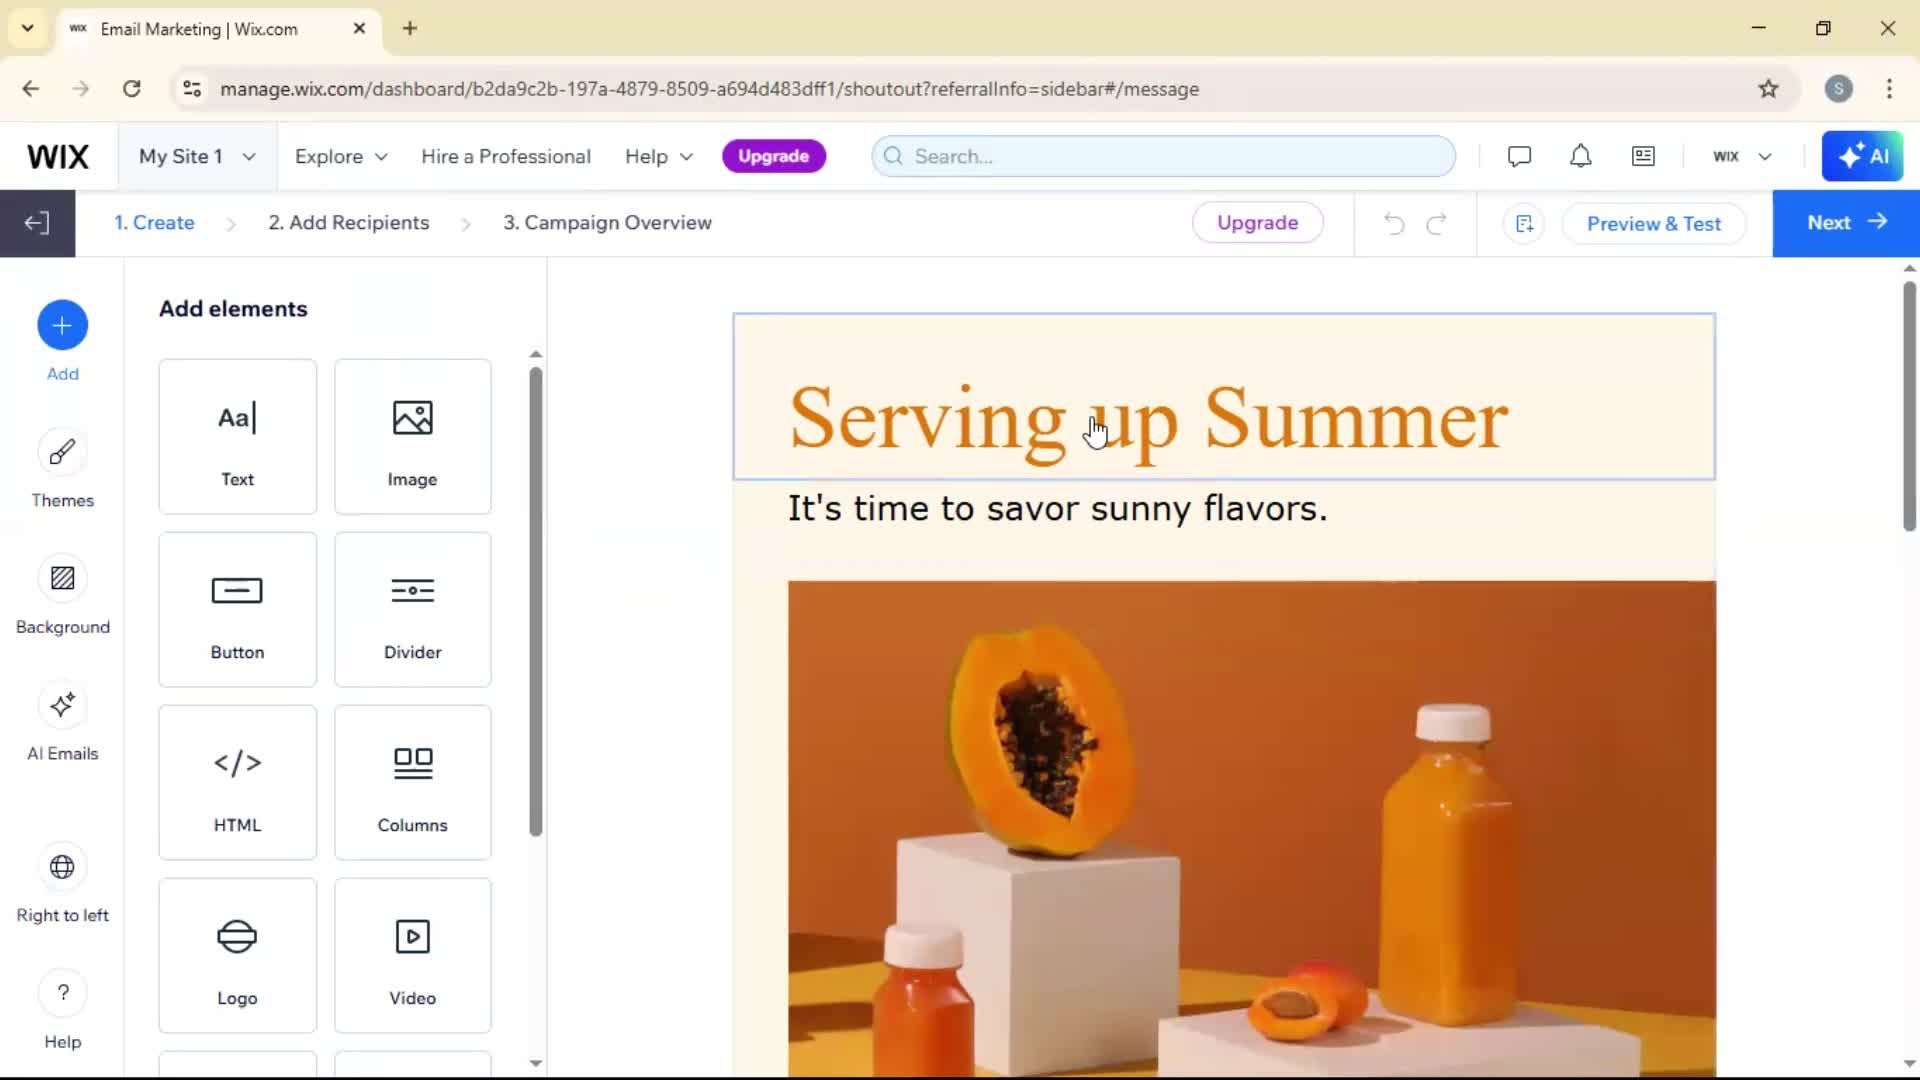
Task: Add a Divider element
Action: (412, 610)
